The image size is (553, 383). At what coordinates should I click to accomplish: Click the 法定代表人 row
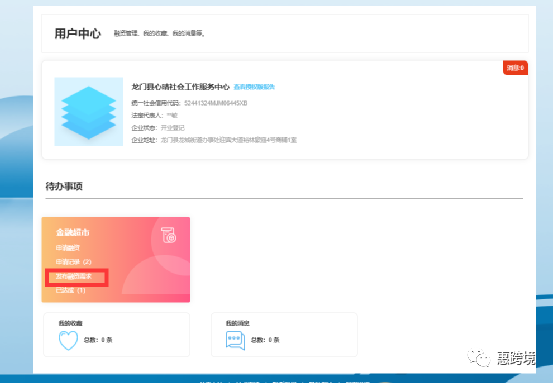[154, 115]
